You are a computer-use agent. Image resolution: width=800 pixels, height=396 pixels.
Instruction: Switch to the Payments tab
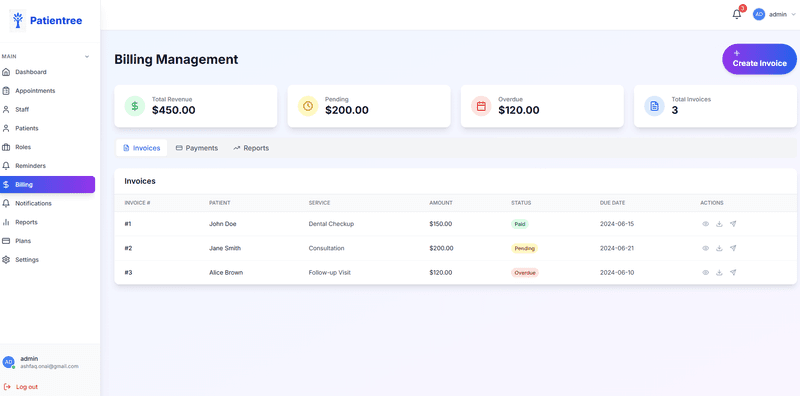196,148
